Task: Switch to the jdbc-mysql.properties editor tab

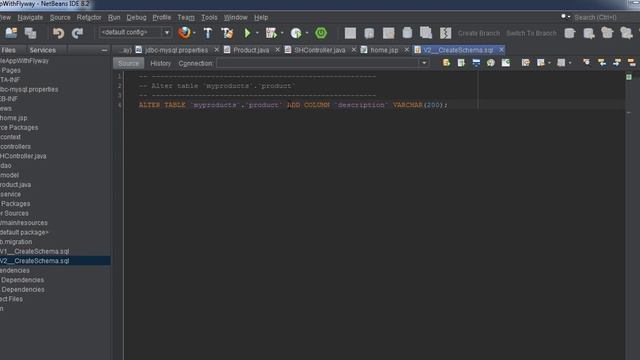Action: click(x=176, y=50)
